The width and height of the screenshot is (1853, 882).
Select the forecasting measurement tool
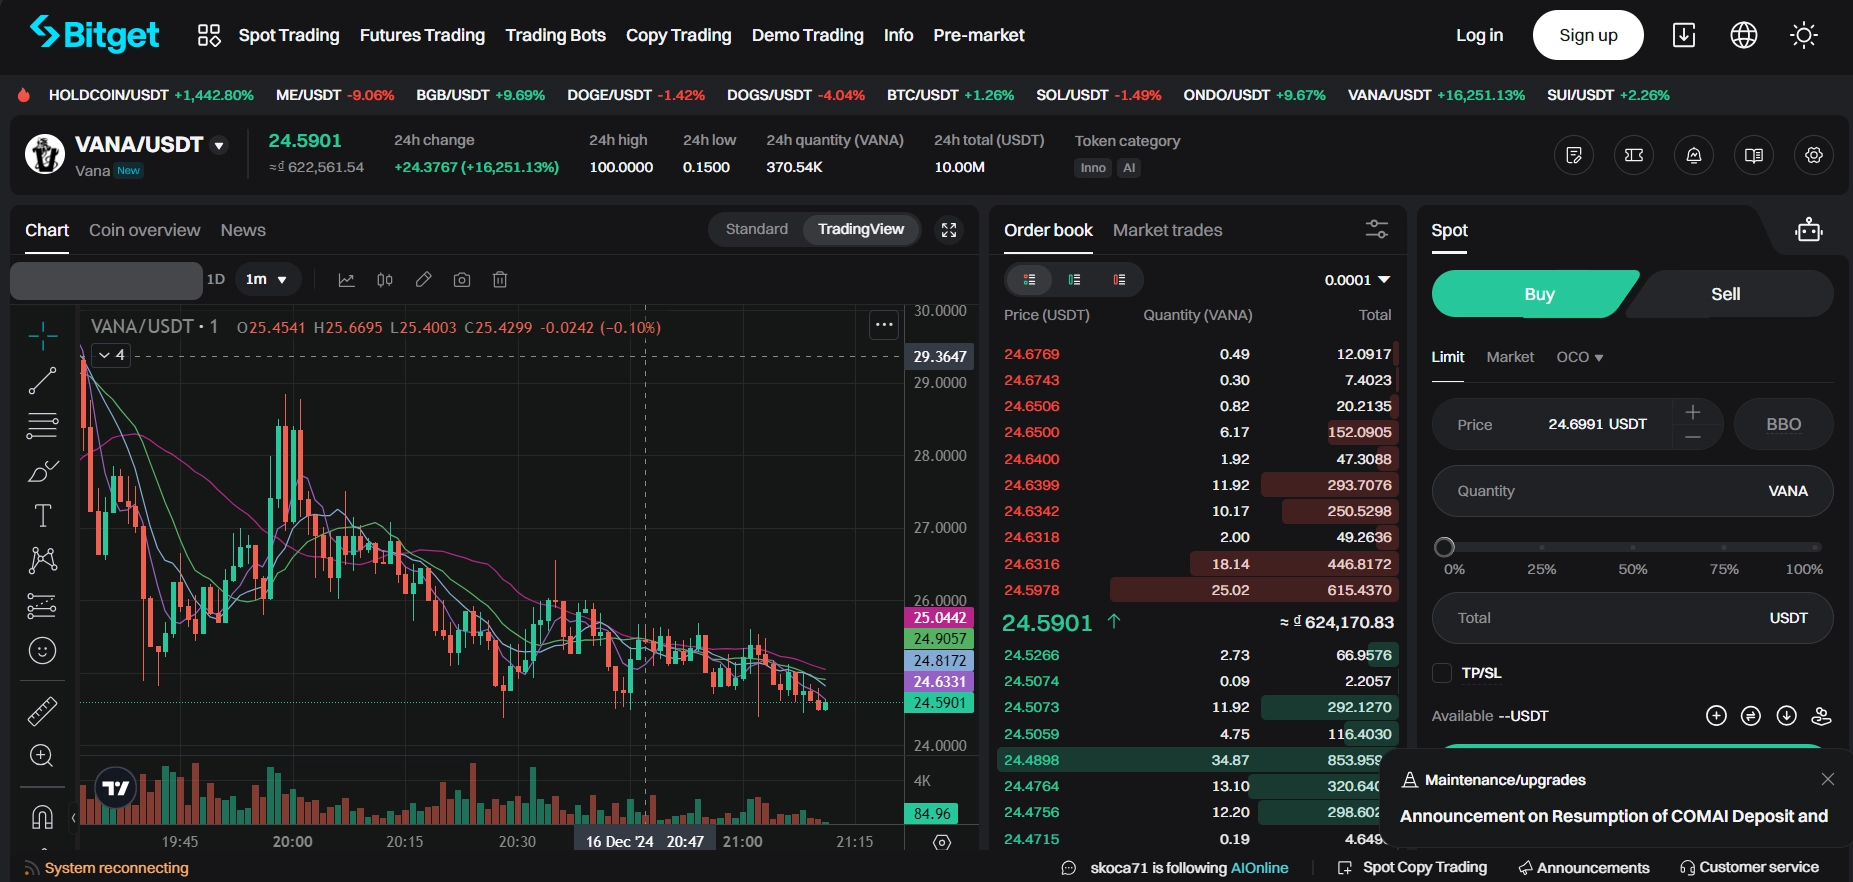pos(42,605)
